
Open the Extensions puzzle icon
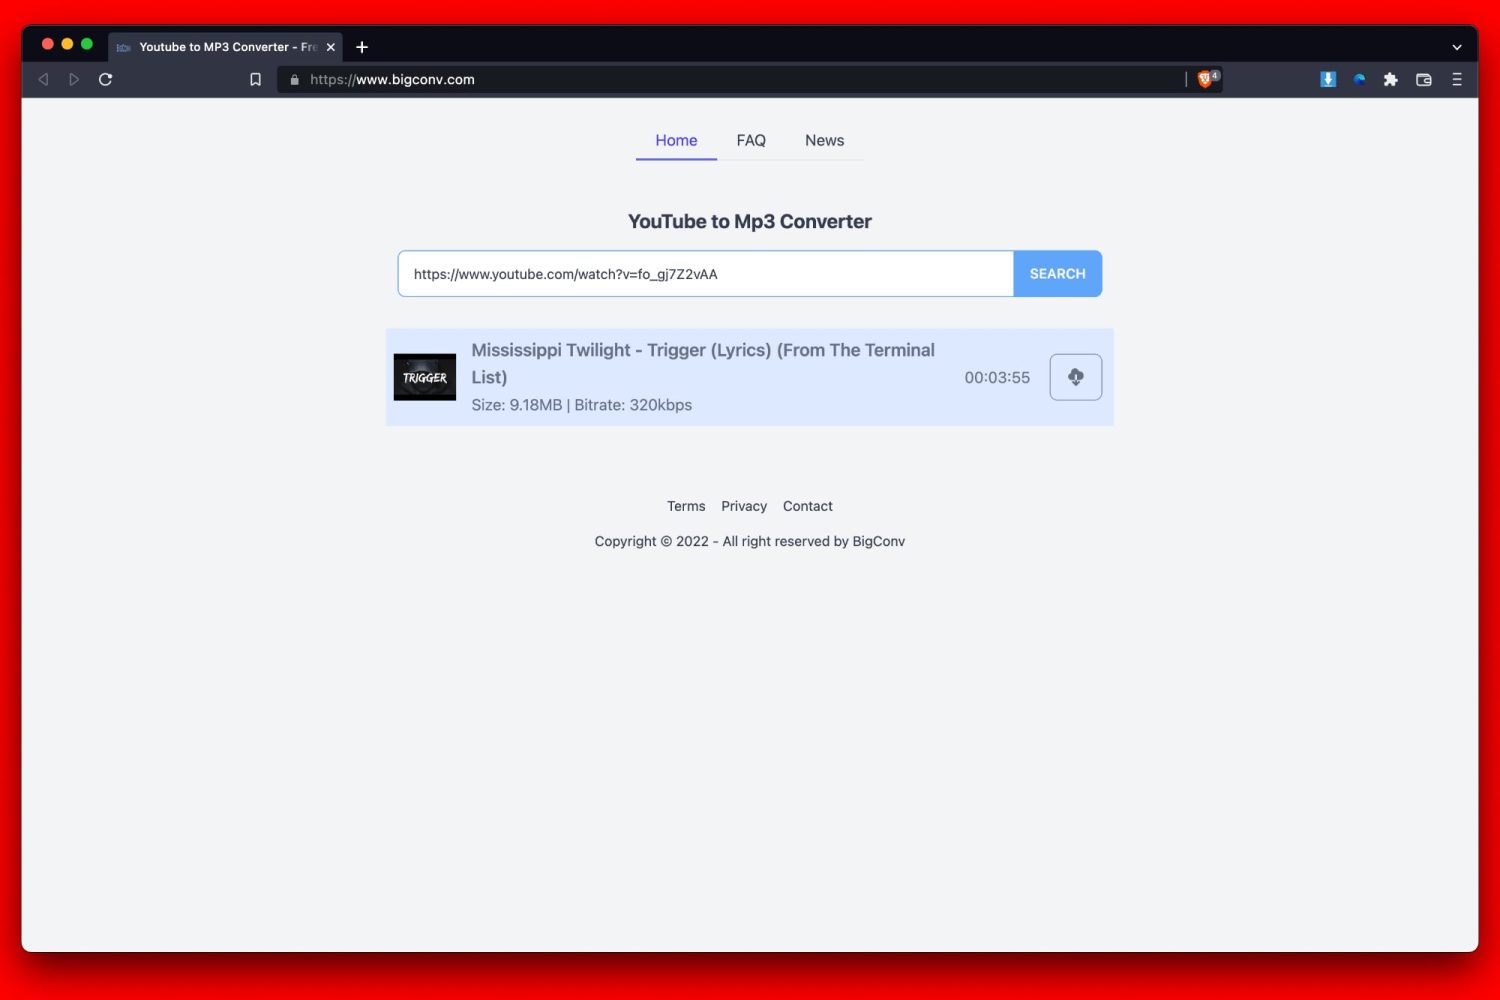1390,78
